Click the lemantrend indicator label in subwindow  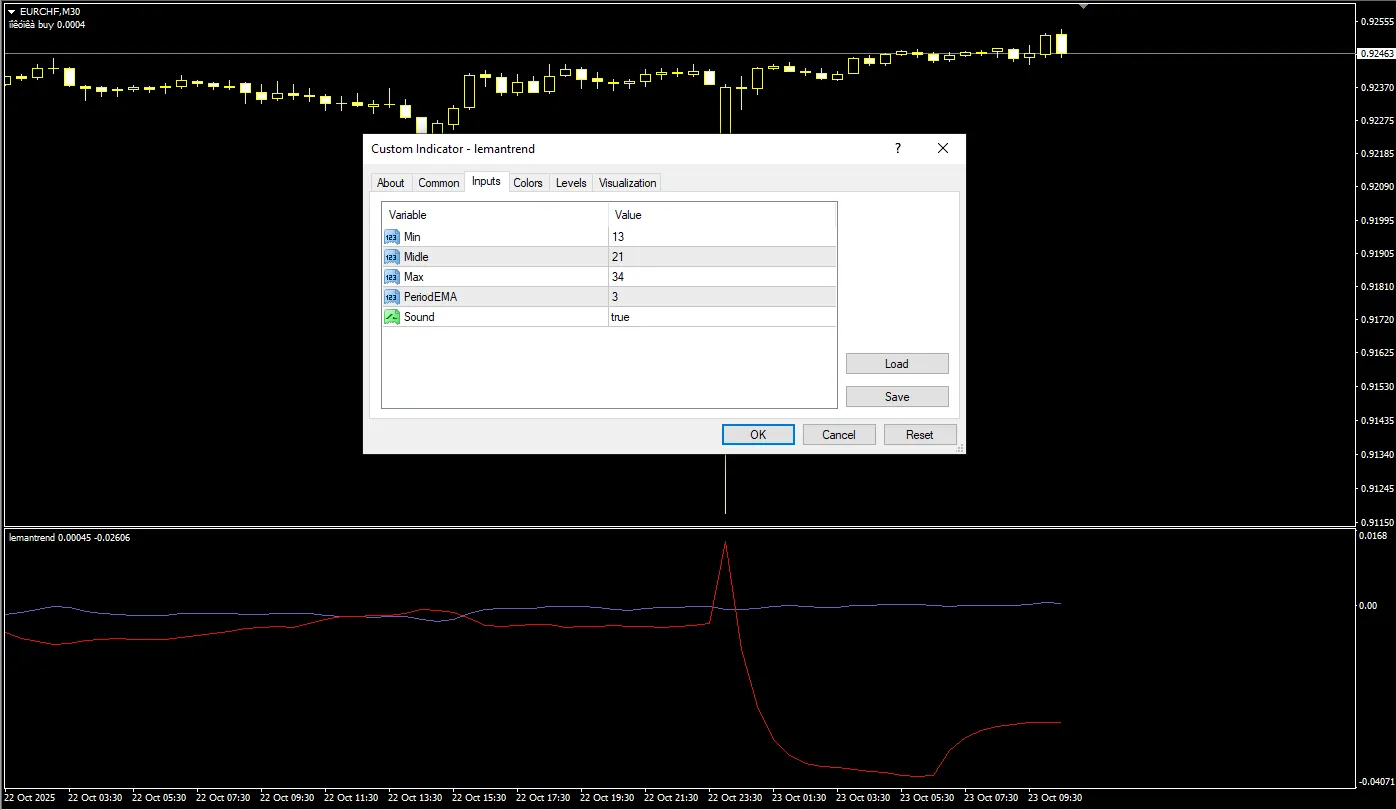69,538
